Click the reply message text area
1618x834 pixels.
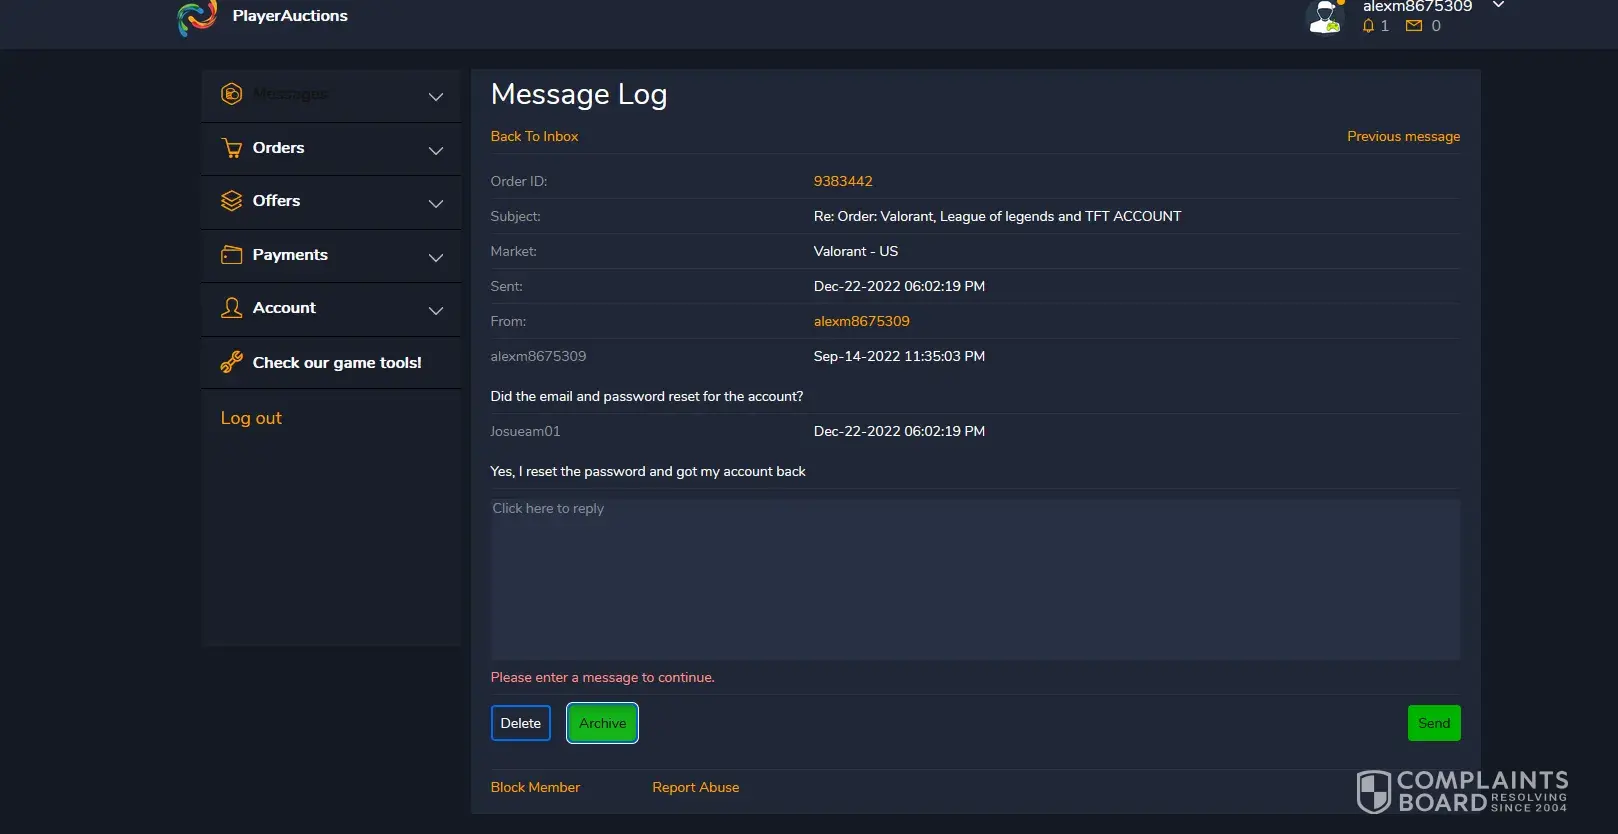click(975, 580)
